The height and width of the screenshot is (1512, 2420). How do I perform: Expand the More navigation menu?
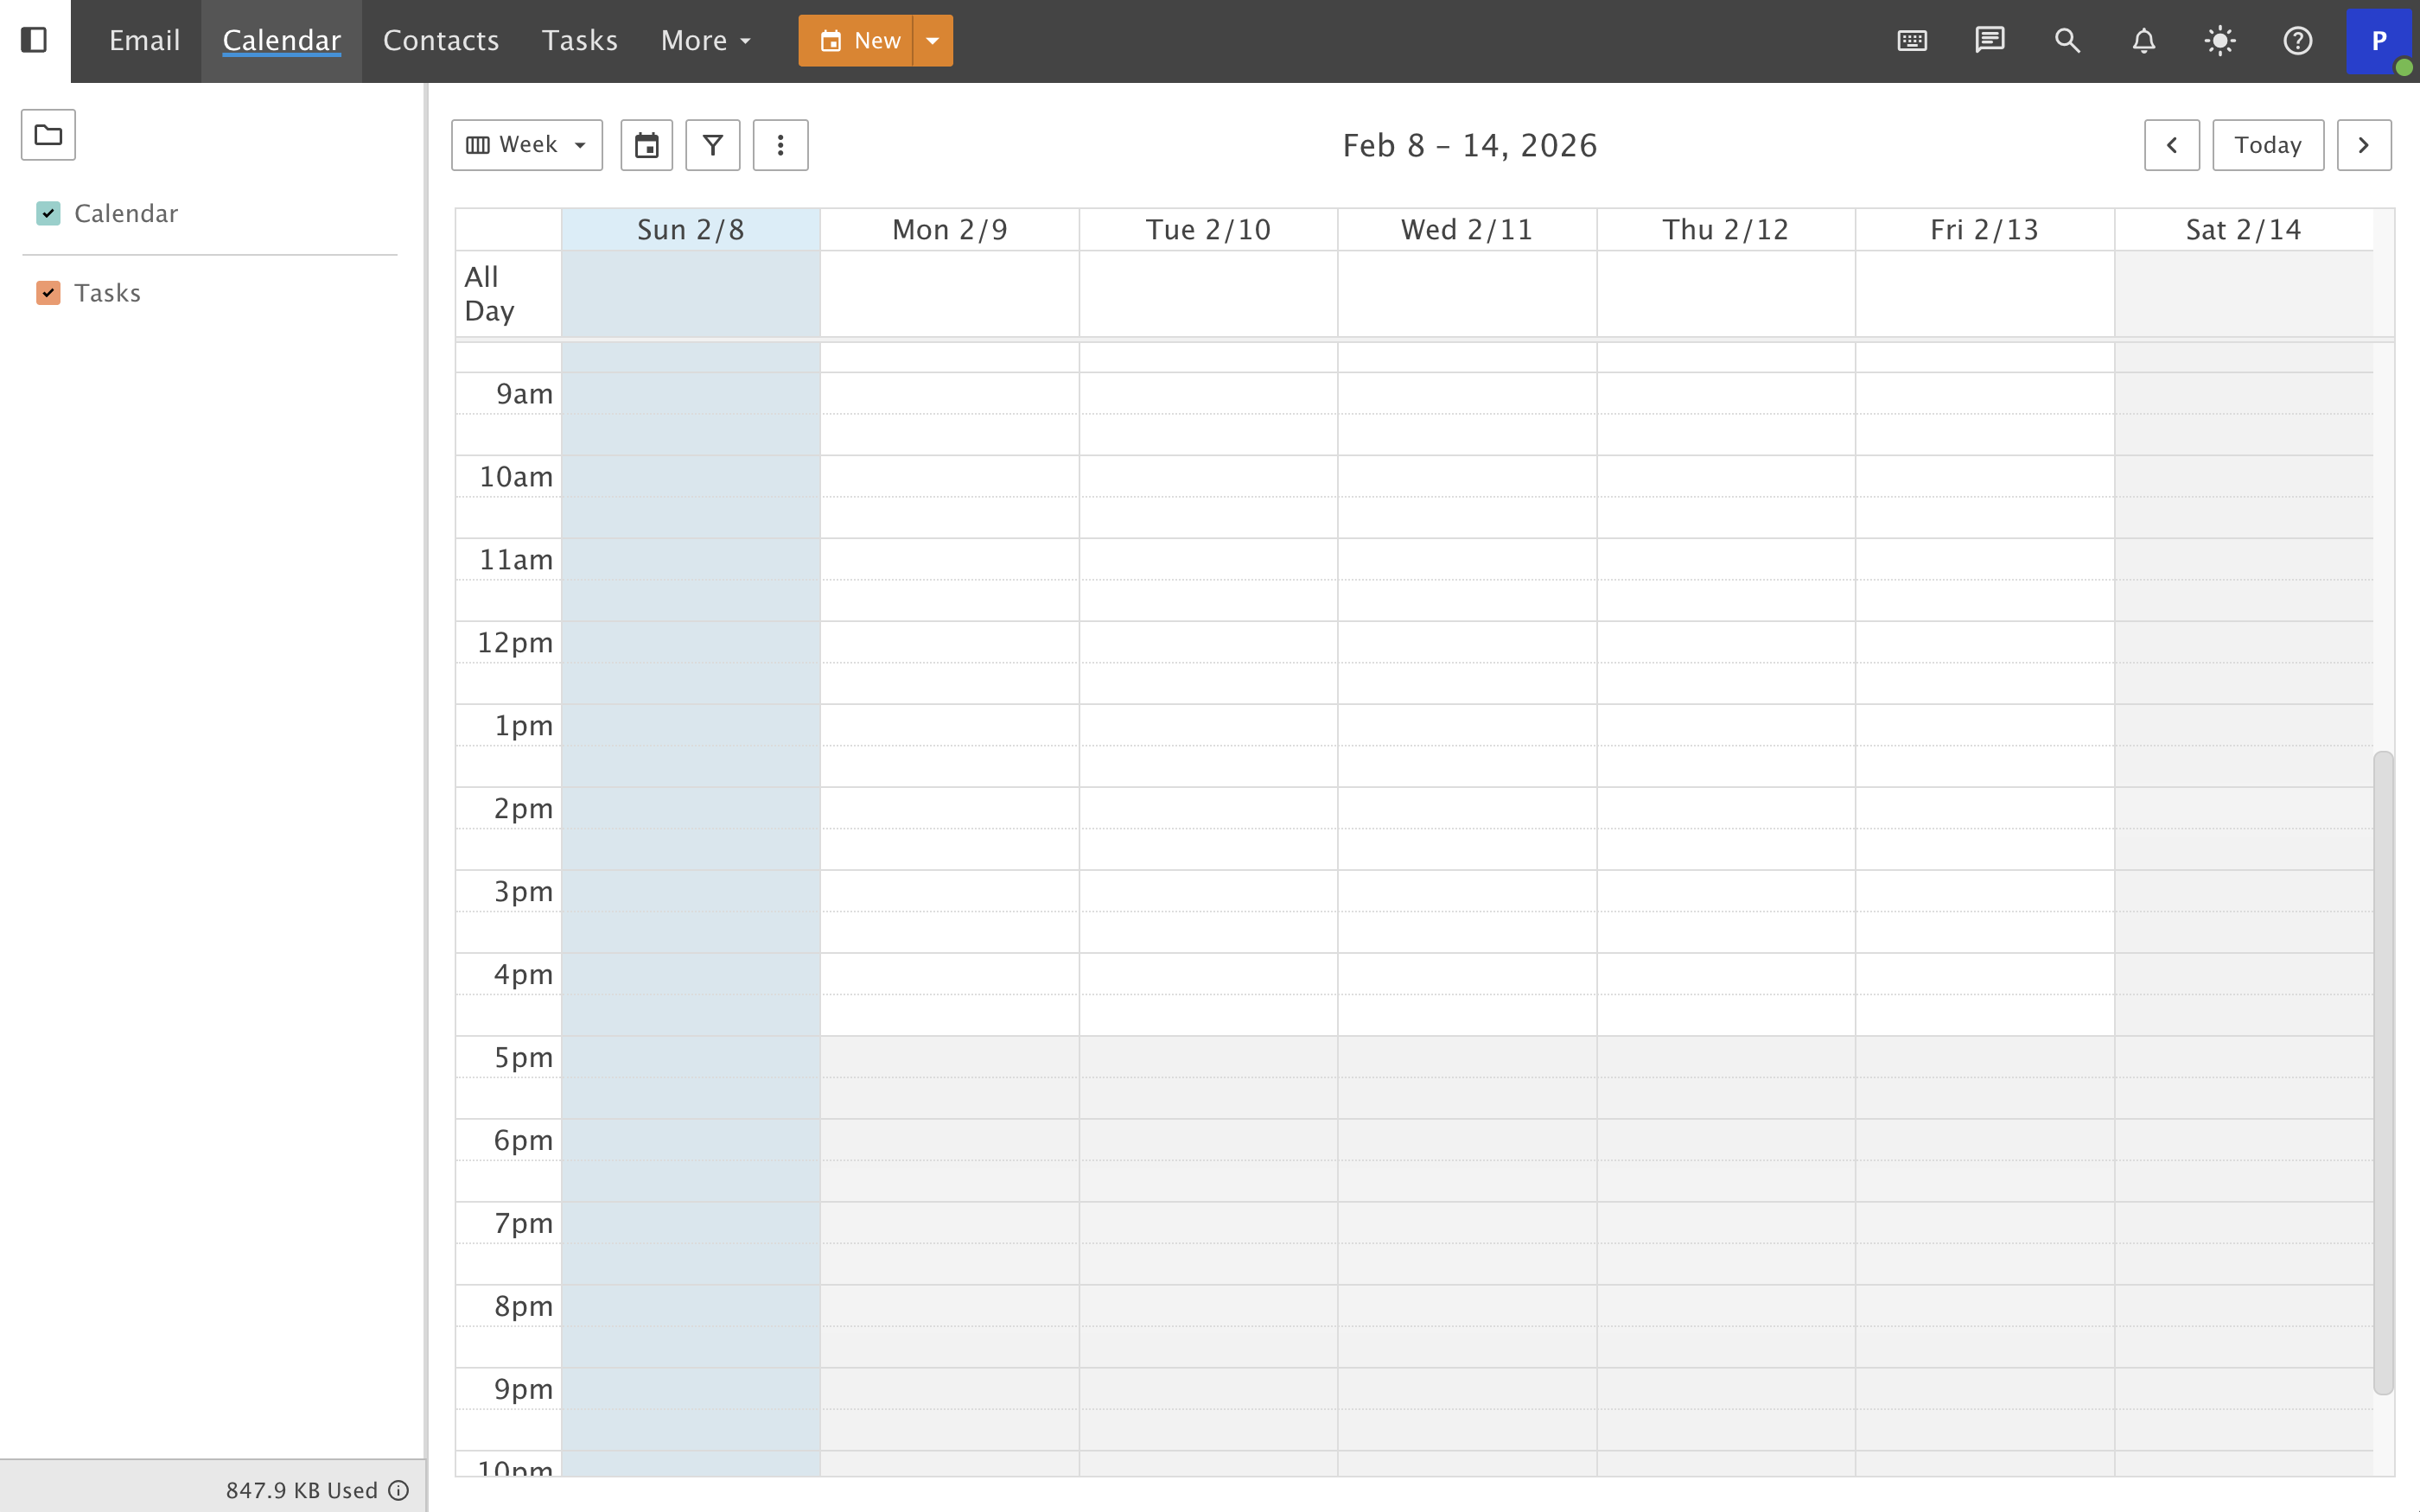tap(704, 40)
